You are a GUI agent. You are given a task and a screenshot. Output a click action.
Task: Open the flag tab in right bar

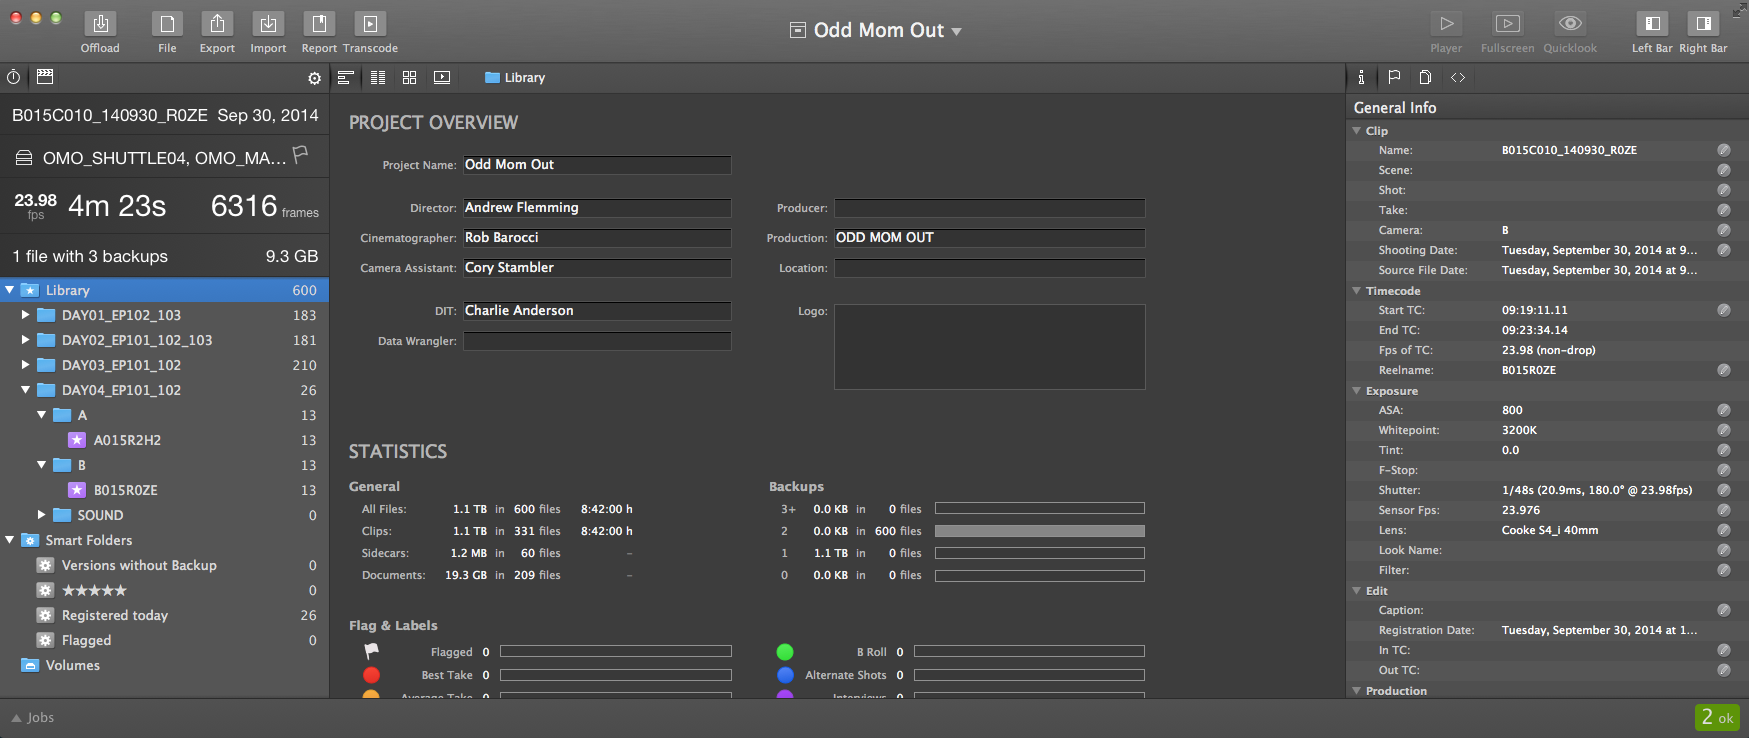point(1394,77)
